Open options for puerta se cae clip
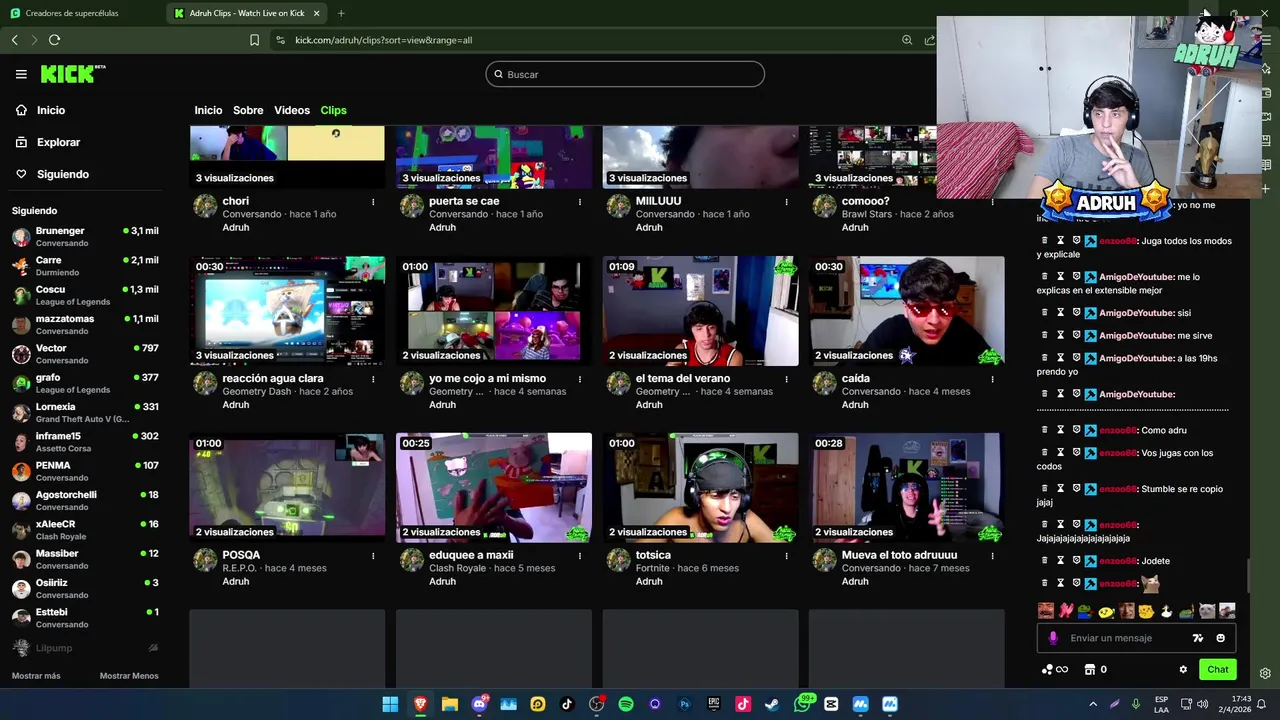Image resolution: width=1280 pixels, height=720 pixels. [580, 202]
